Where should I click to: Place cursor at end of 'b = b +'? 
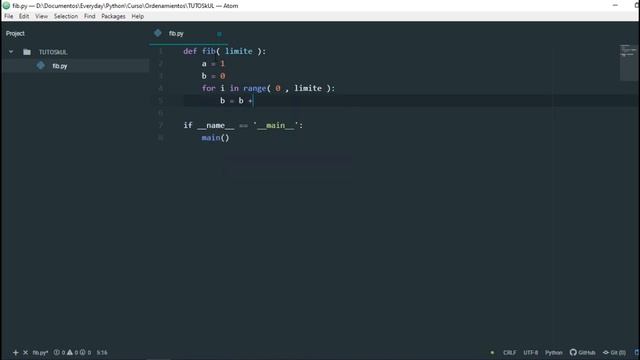pos(253,100)
